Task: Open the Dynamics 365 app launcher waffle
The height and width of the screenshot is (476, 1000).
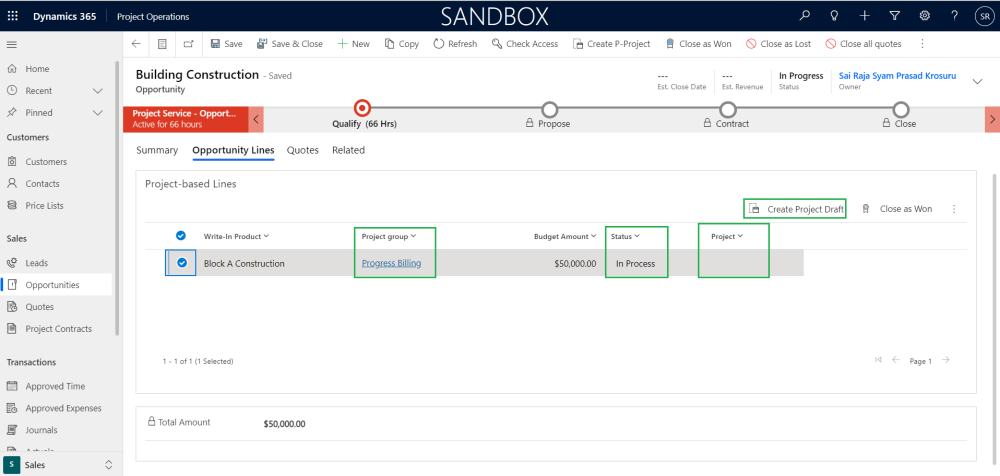Action: pos(13,17)
